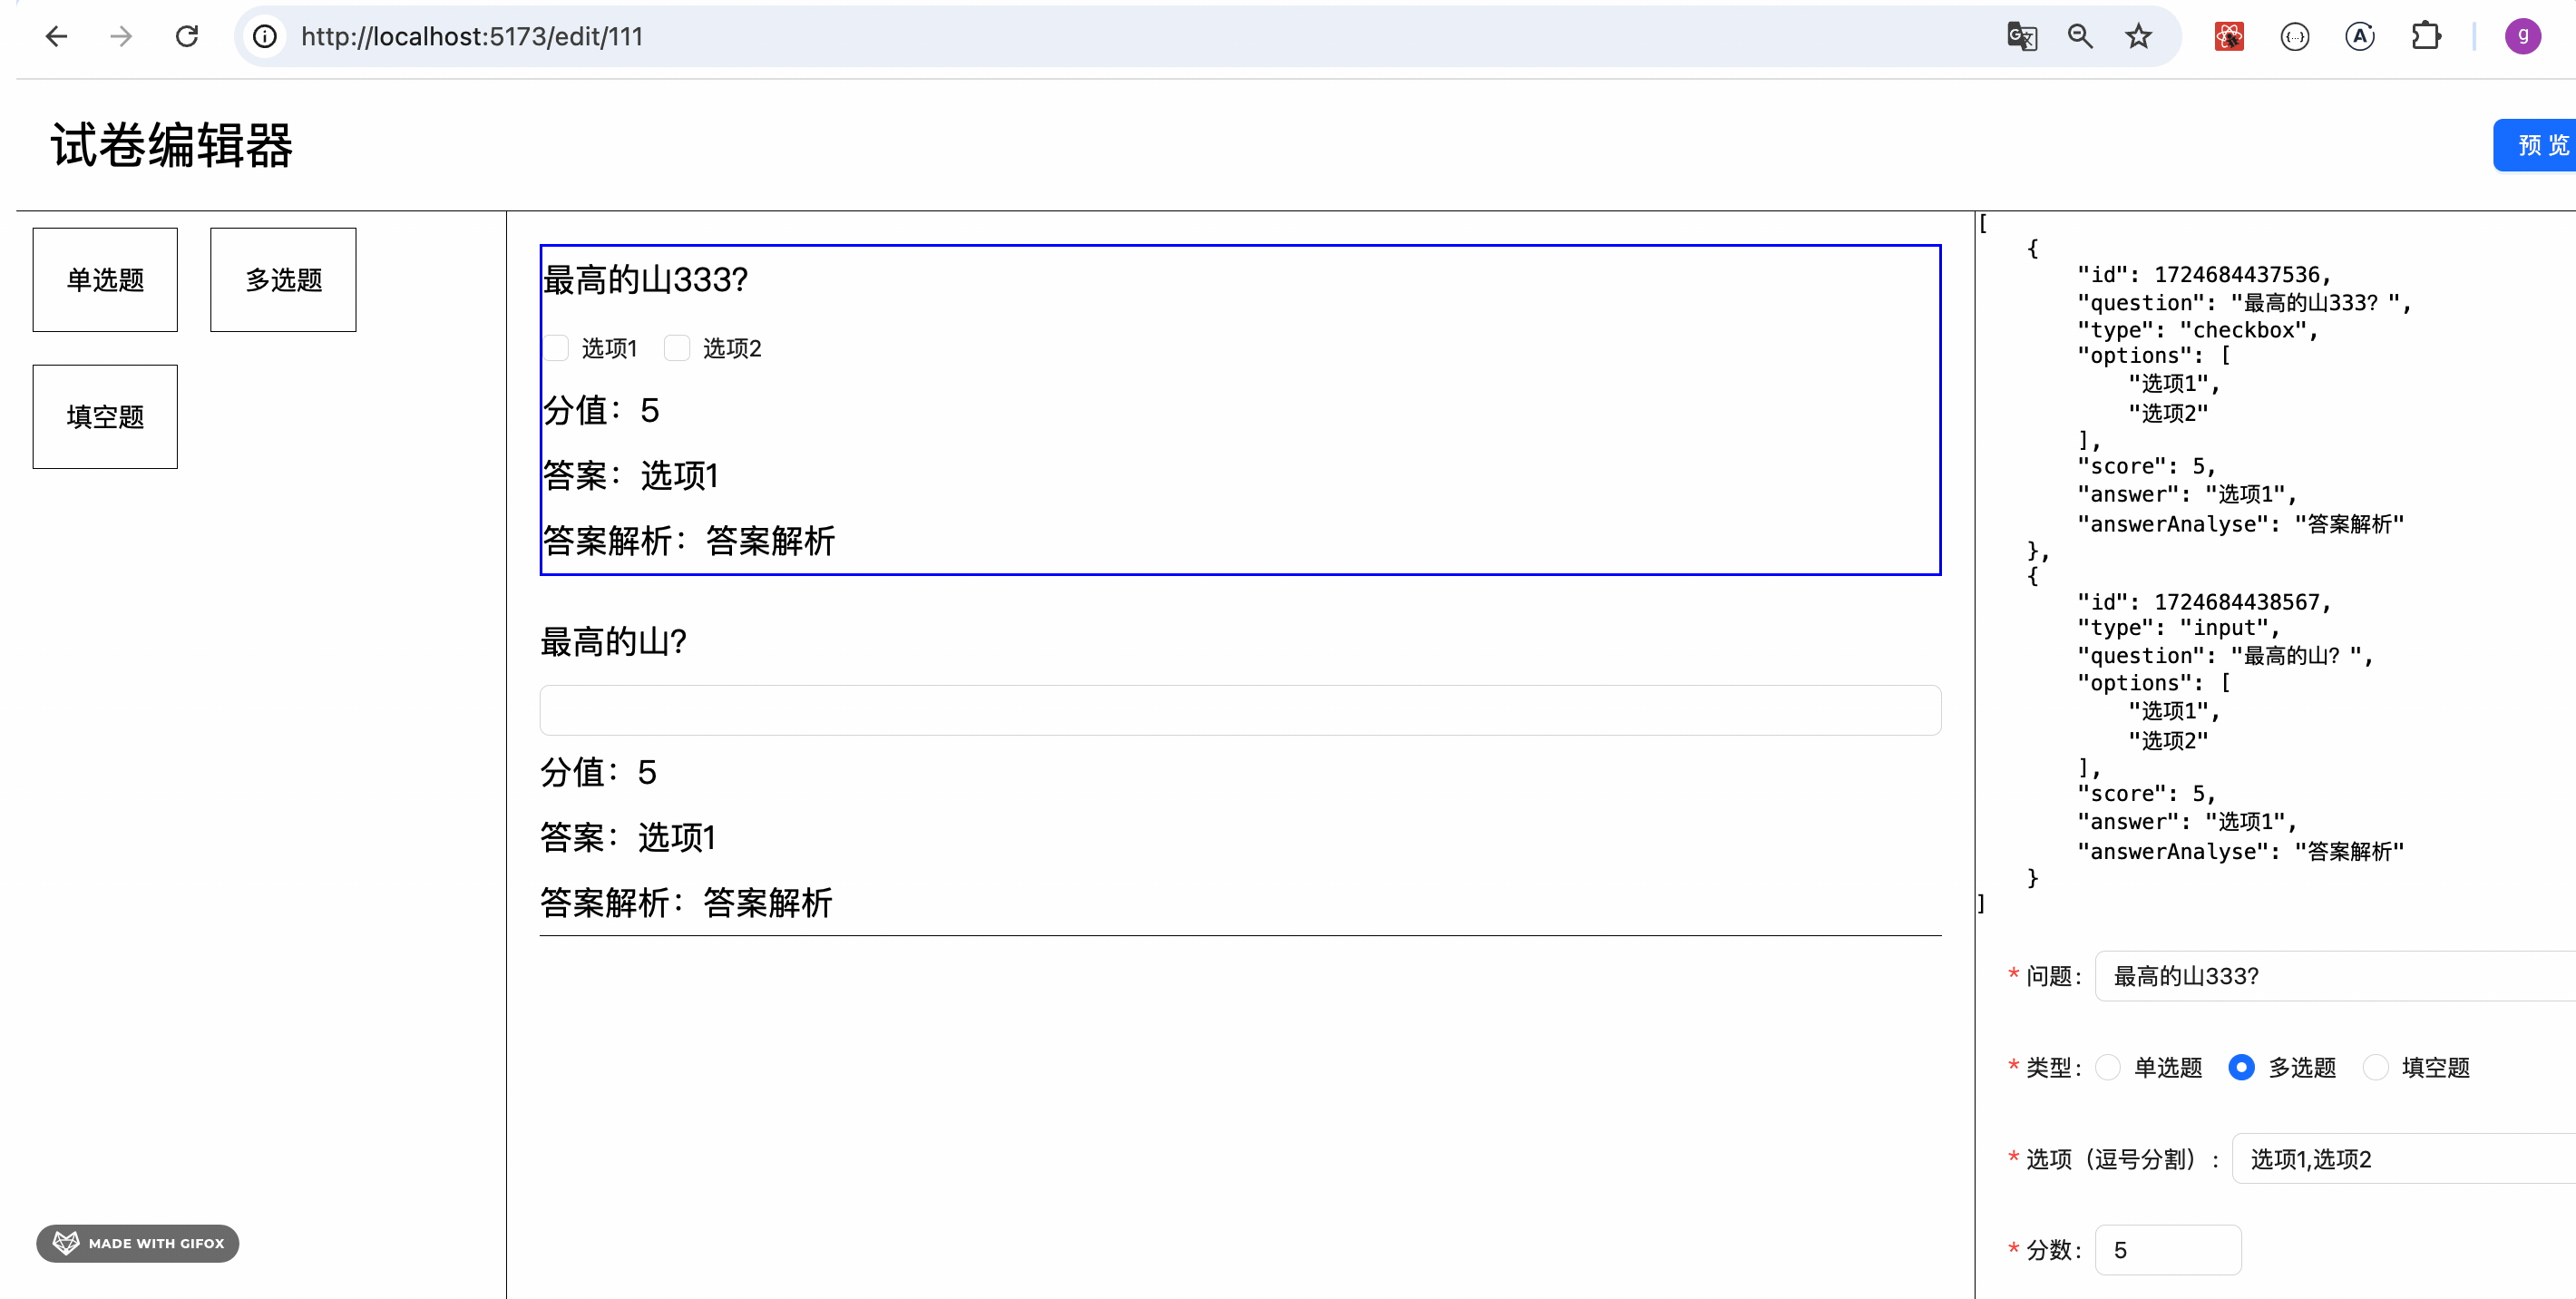Open the browser extensions puzzle icon

pyautogui.click(x=2427, y=36)
